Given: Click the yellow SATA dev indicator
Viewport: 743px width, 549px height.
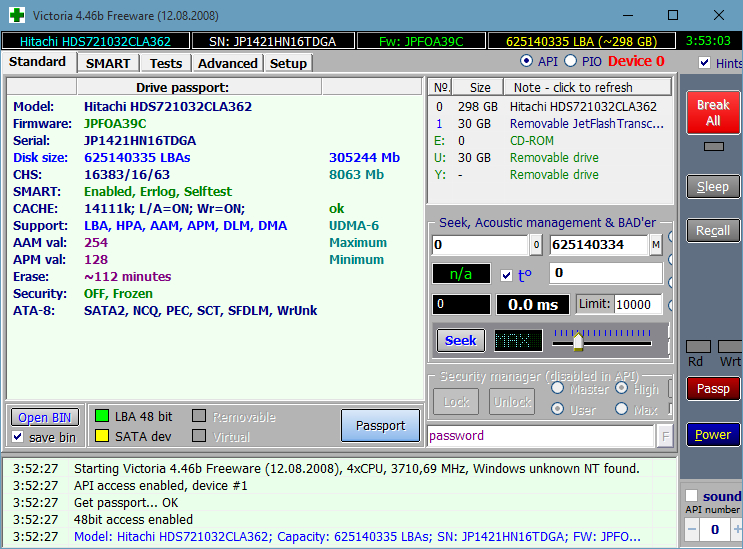Looking at the screenshot, I should click(x=102, y=436).
